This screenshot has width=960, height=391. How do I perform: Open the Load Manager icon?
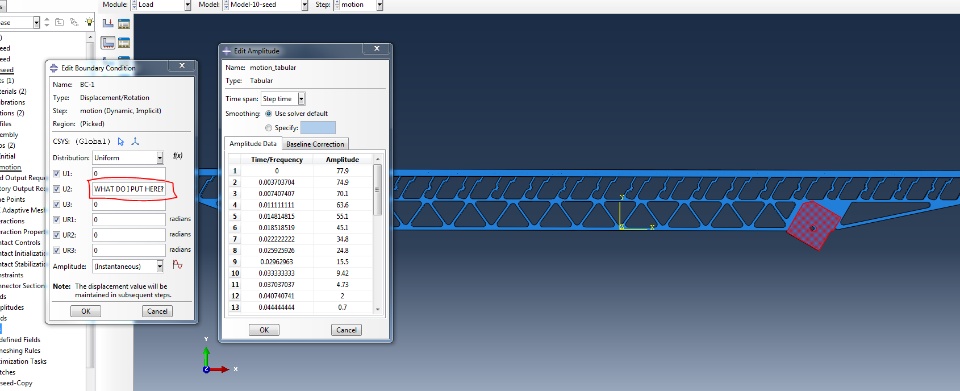124,23
